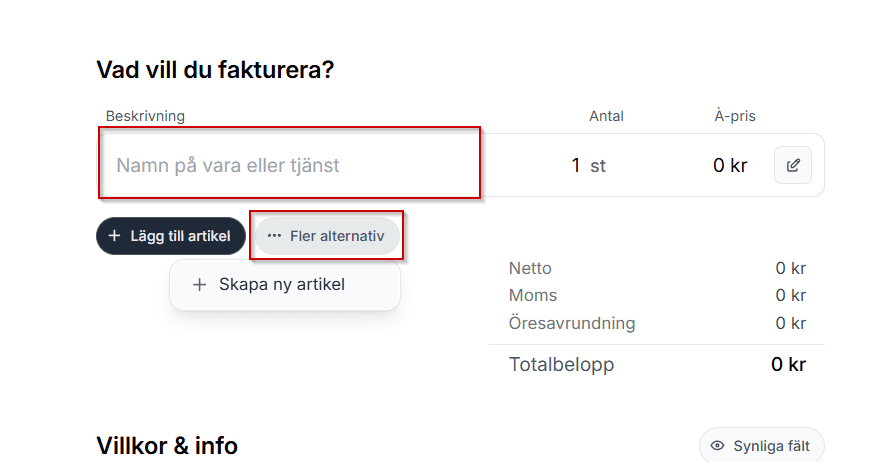Image resolution: width=889 pixels, height=462 pixels.
Task: Choose Skapa ny artikel from the menu
Action: click(x=282, y=285)
